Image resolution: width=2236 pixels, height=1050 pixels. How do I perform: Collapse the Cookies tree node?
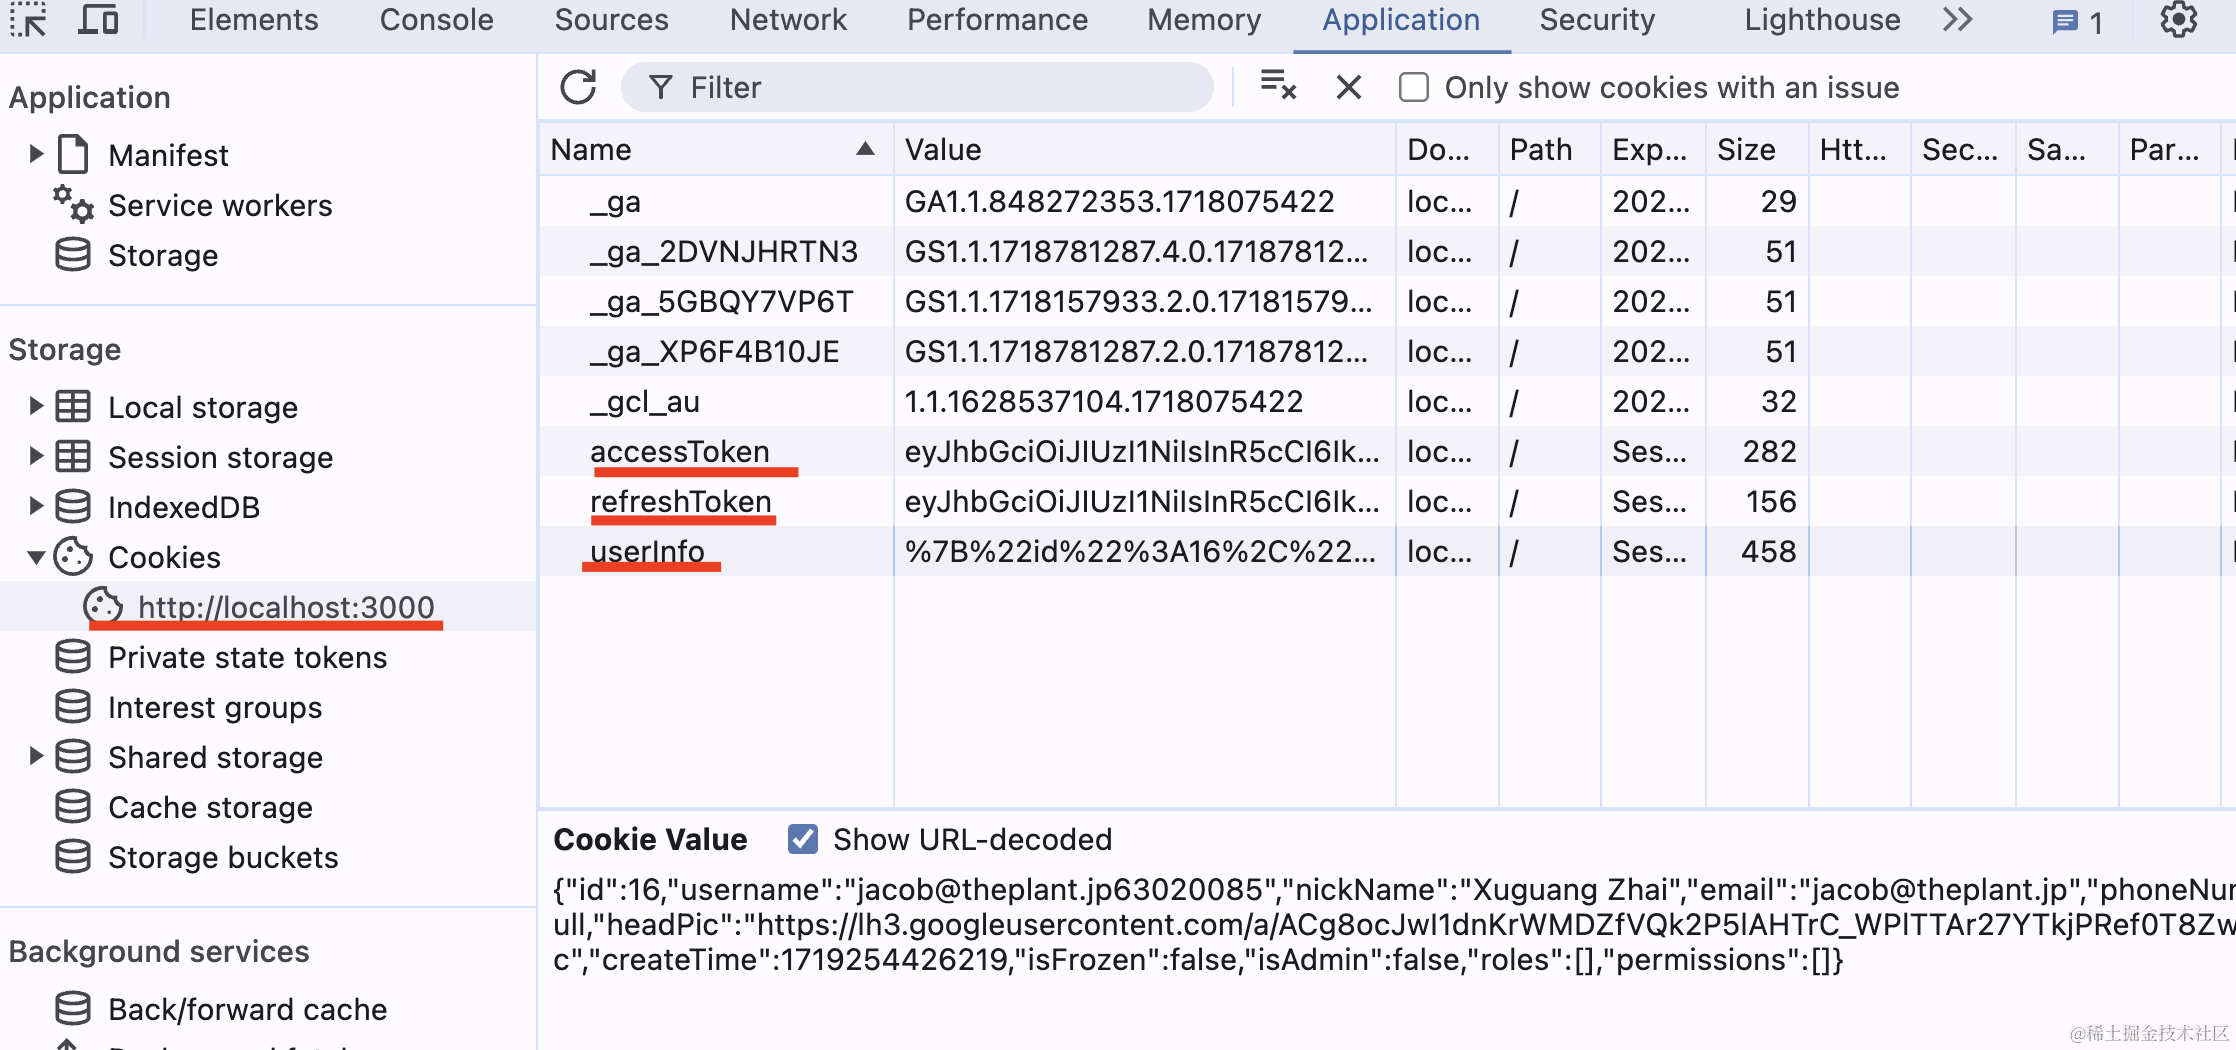coord(36,557)
